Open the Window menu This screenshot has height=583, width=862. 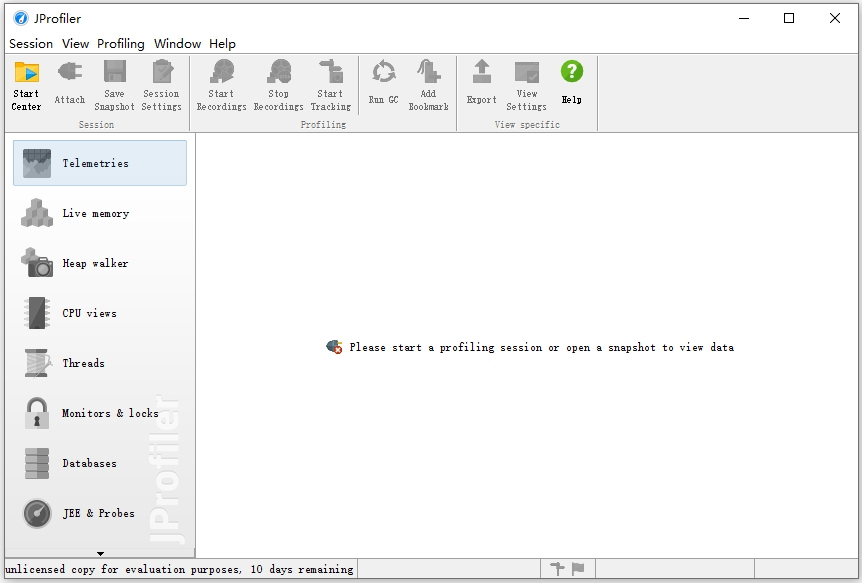pyautogui.click(x=177, y=43)
